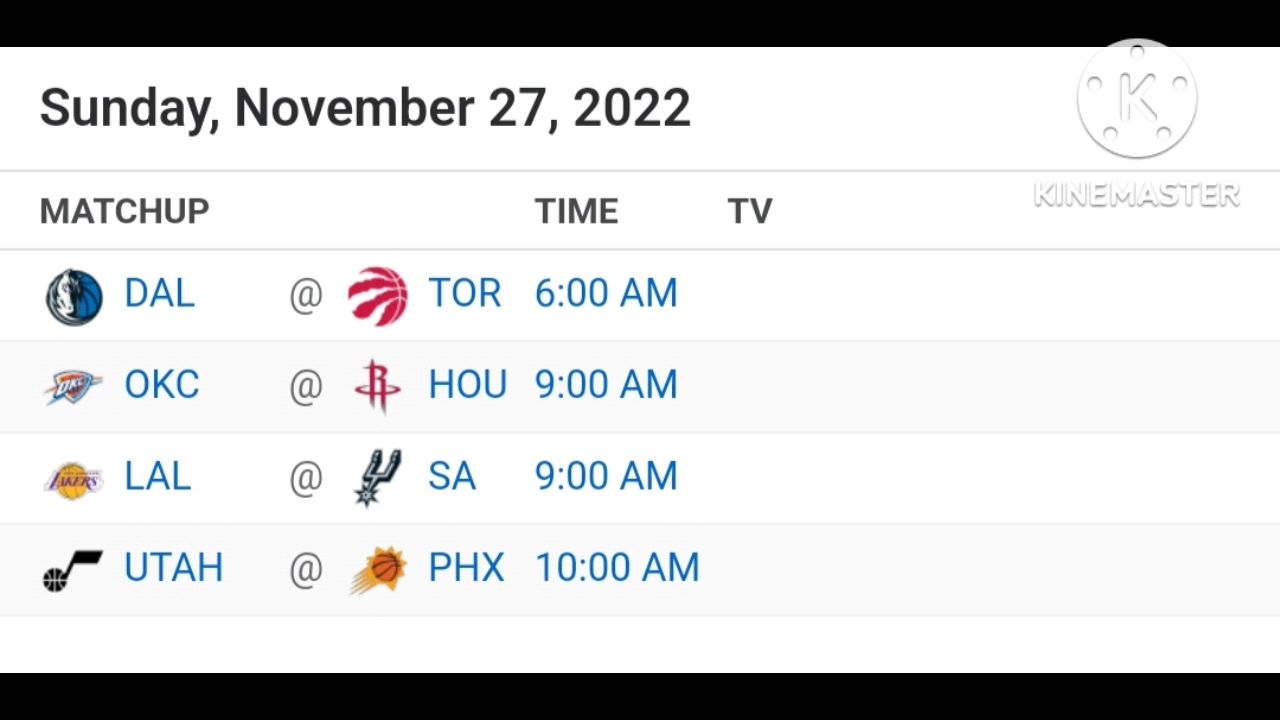Open the SA team link
The width and height of the screenshot is (1280, 720).
(452, 476)
